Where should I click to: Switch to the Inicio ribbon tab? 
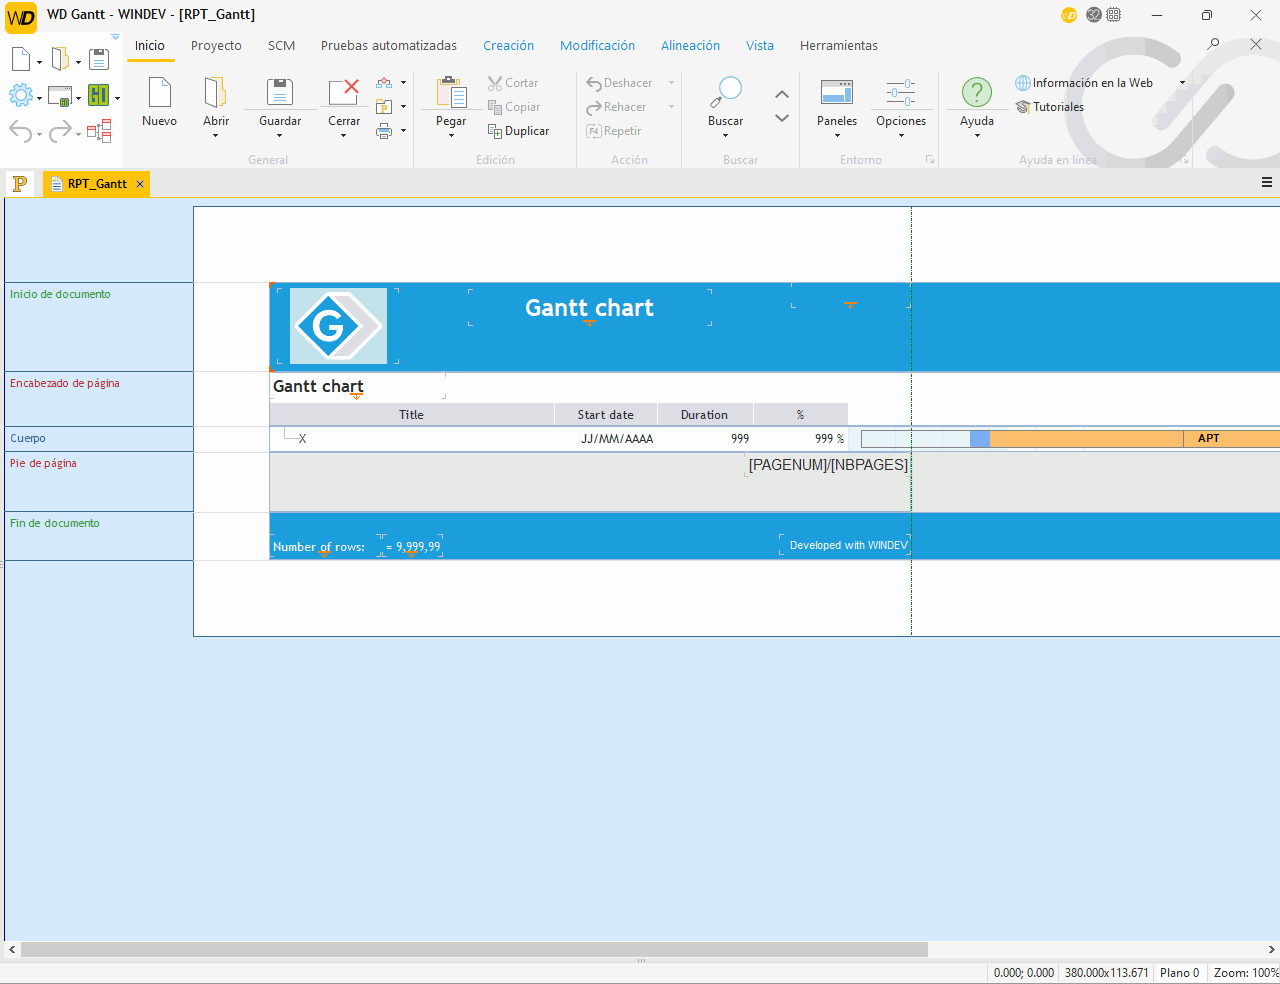tap(150, 46)
